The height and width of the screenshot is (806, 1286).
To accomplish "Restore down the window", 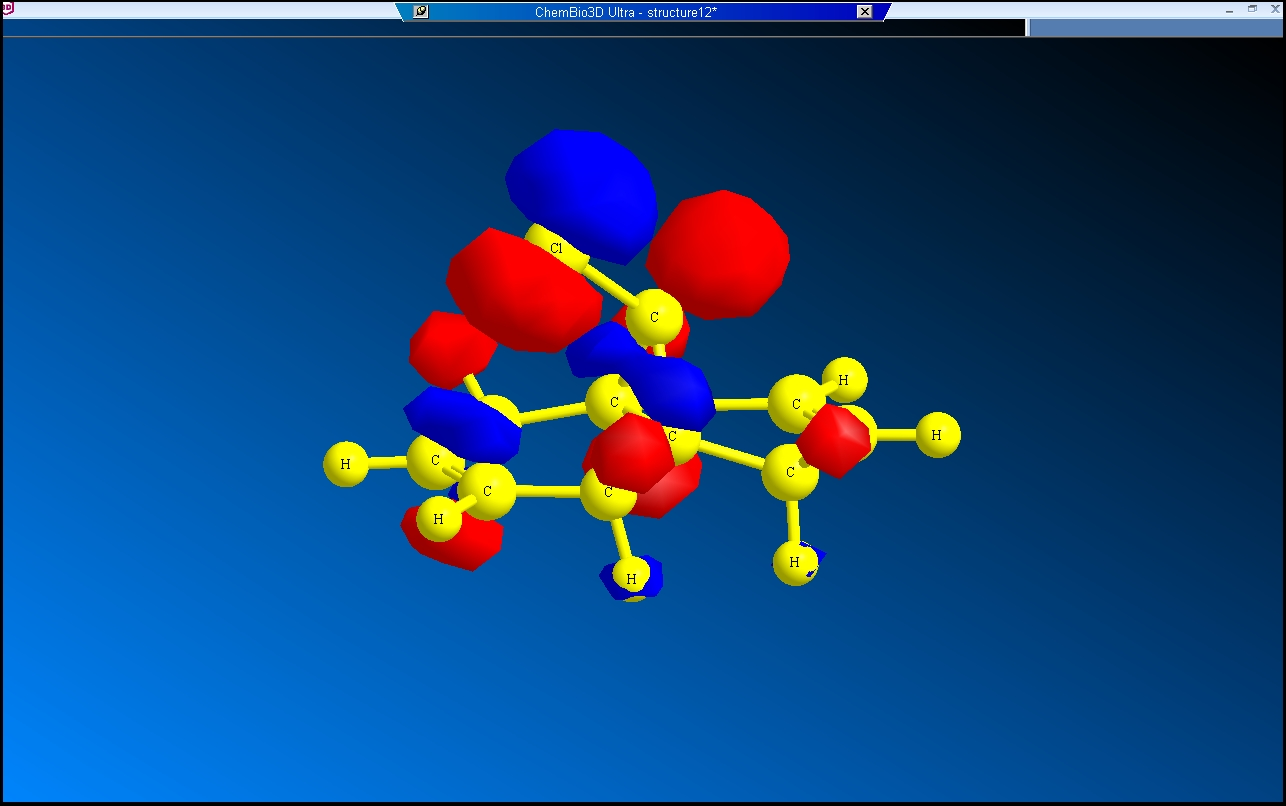I will point(1253,8).
